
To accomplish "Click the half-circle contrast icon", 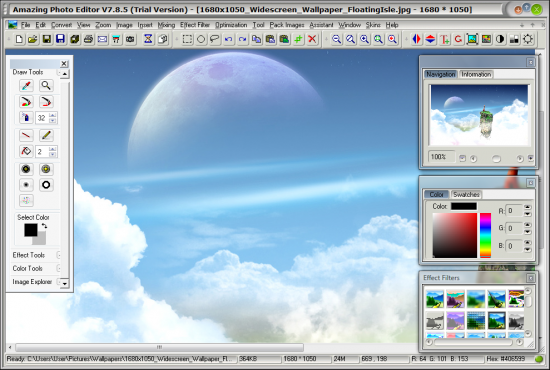I will [x=500, y=39].
